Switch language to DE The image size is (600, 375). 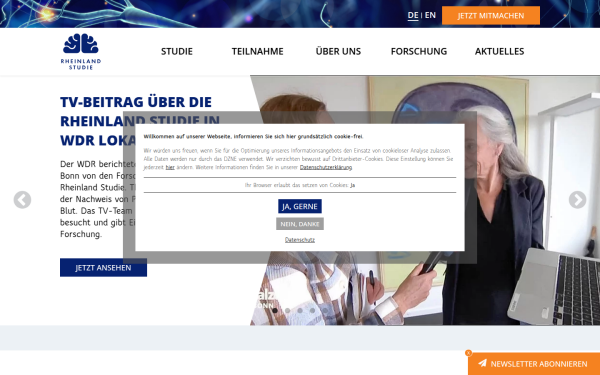tap(413, 15)
